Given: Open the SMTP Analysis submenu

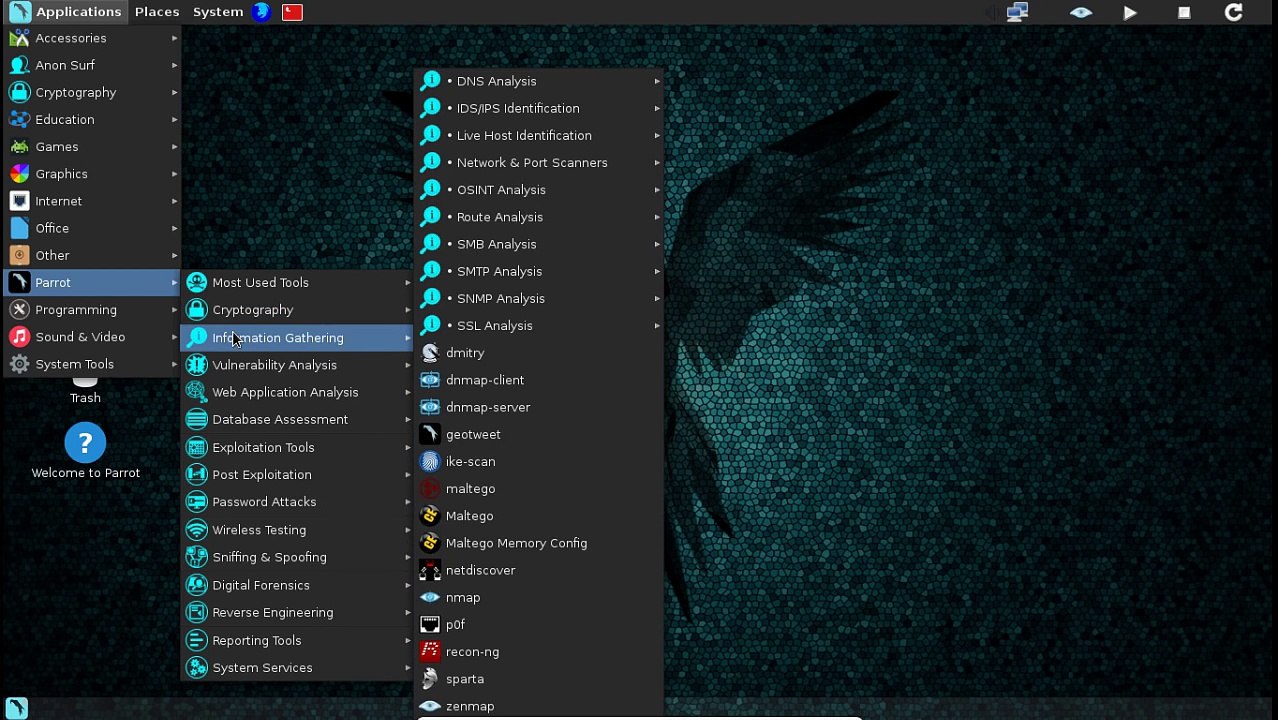Looking at the screenshot, I should pyautogui.click(x=540, y=271).
